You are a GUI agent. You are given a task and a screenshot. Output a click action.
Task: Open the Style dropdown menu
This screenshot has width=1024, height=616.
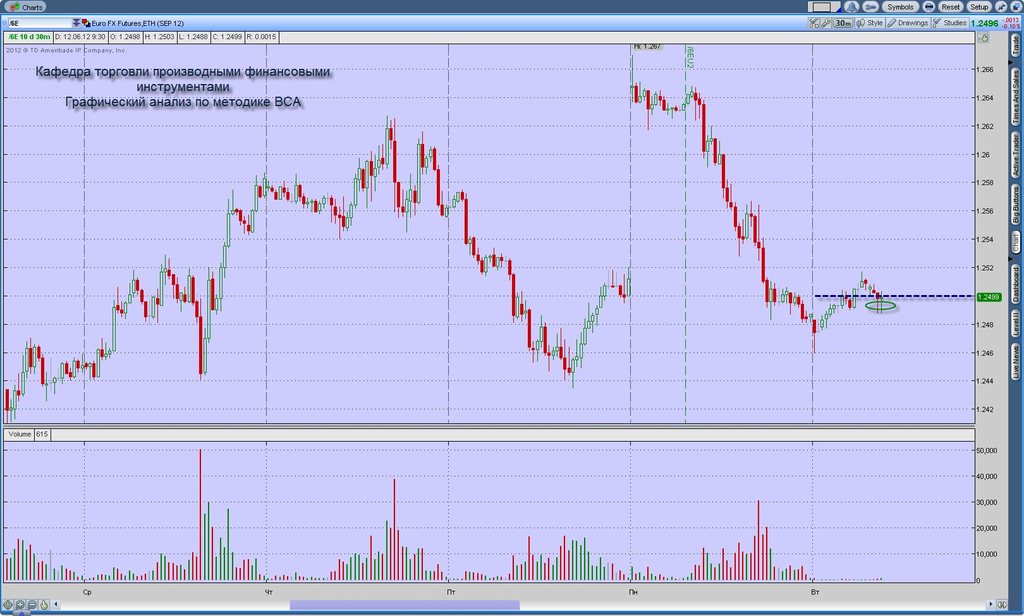[x=869, y=23]
